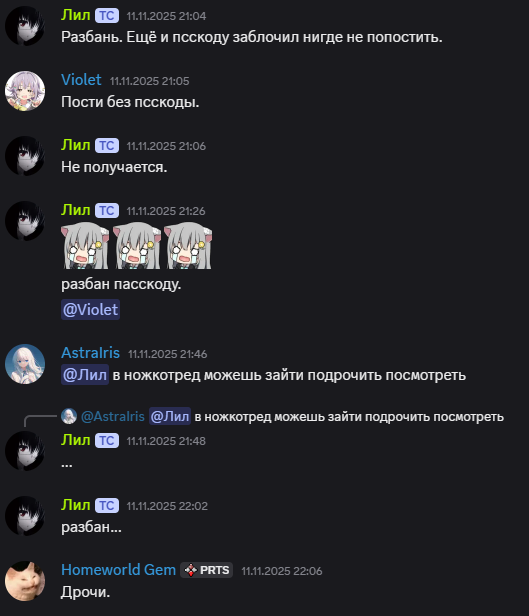Open the PRTS server tag badge
This screenshot has width=529, height=616.
tap(207, 570)
